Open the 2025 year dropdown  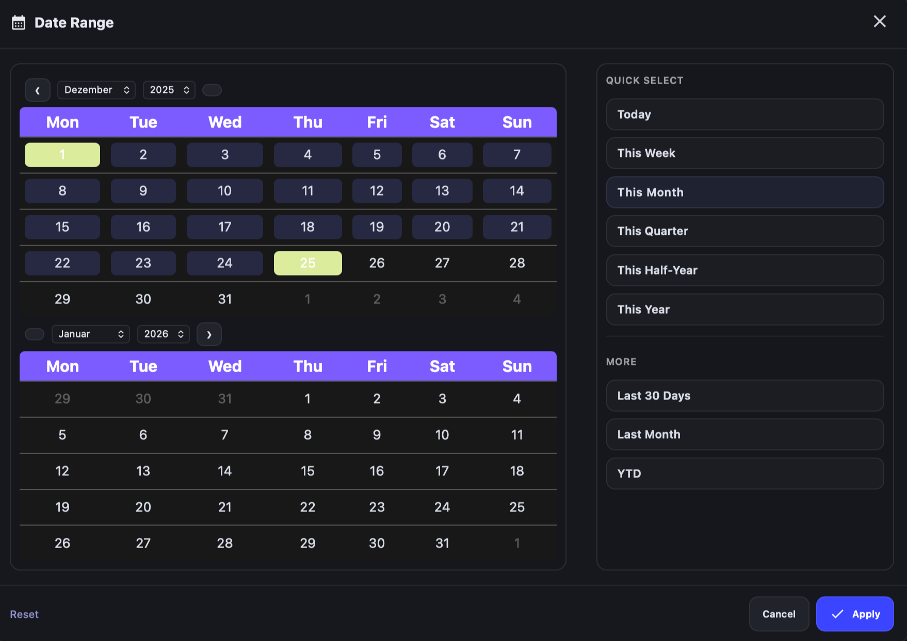[169, 90]
